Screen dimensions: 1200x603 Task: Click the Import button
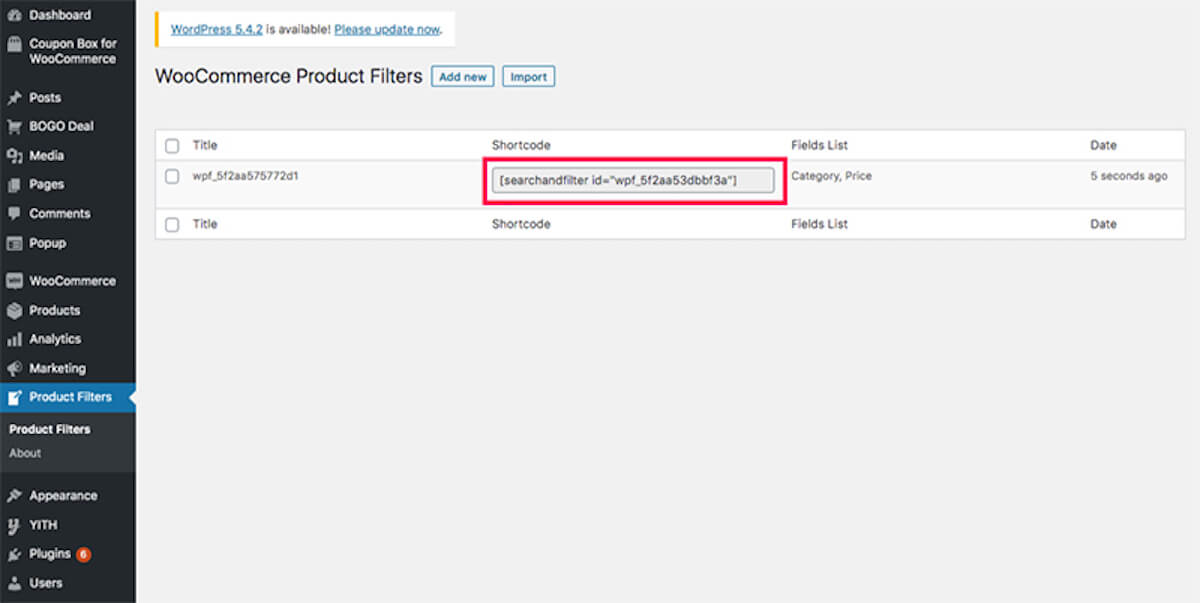tap(528, 76)
